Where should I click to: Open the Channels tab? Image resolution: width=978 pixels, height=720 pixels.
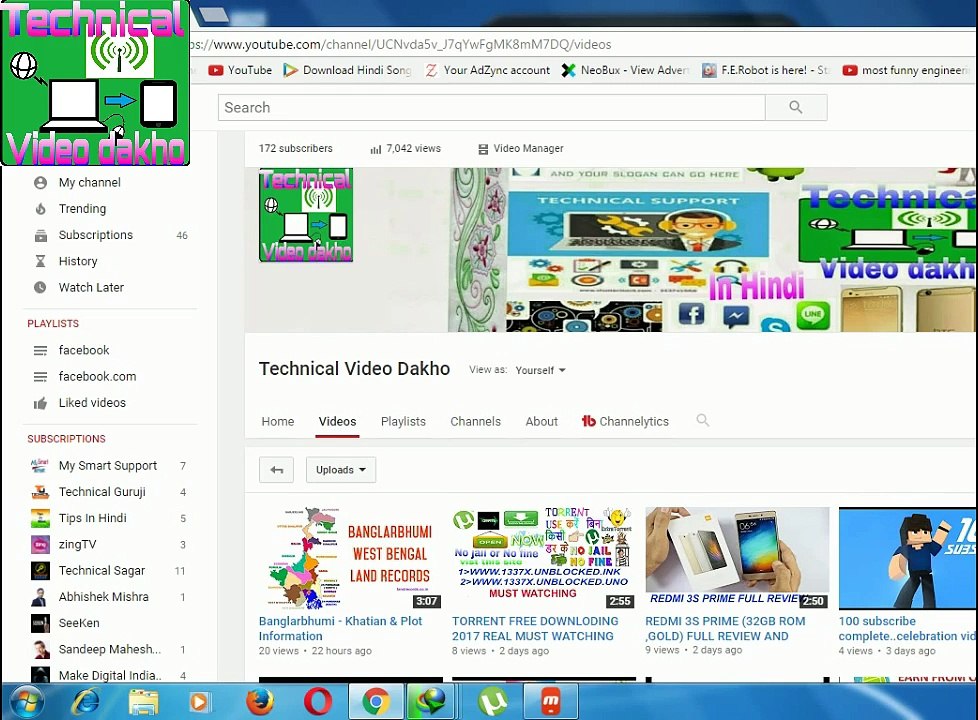(475, 422)
